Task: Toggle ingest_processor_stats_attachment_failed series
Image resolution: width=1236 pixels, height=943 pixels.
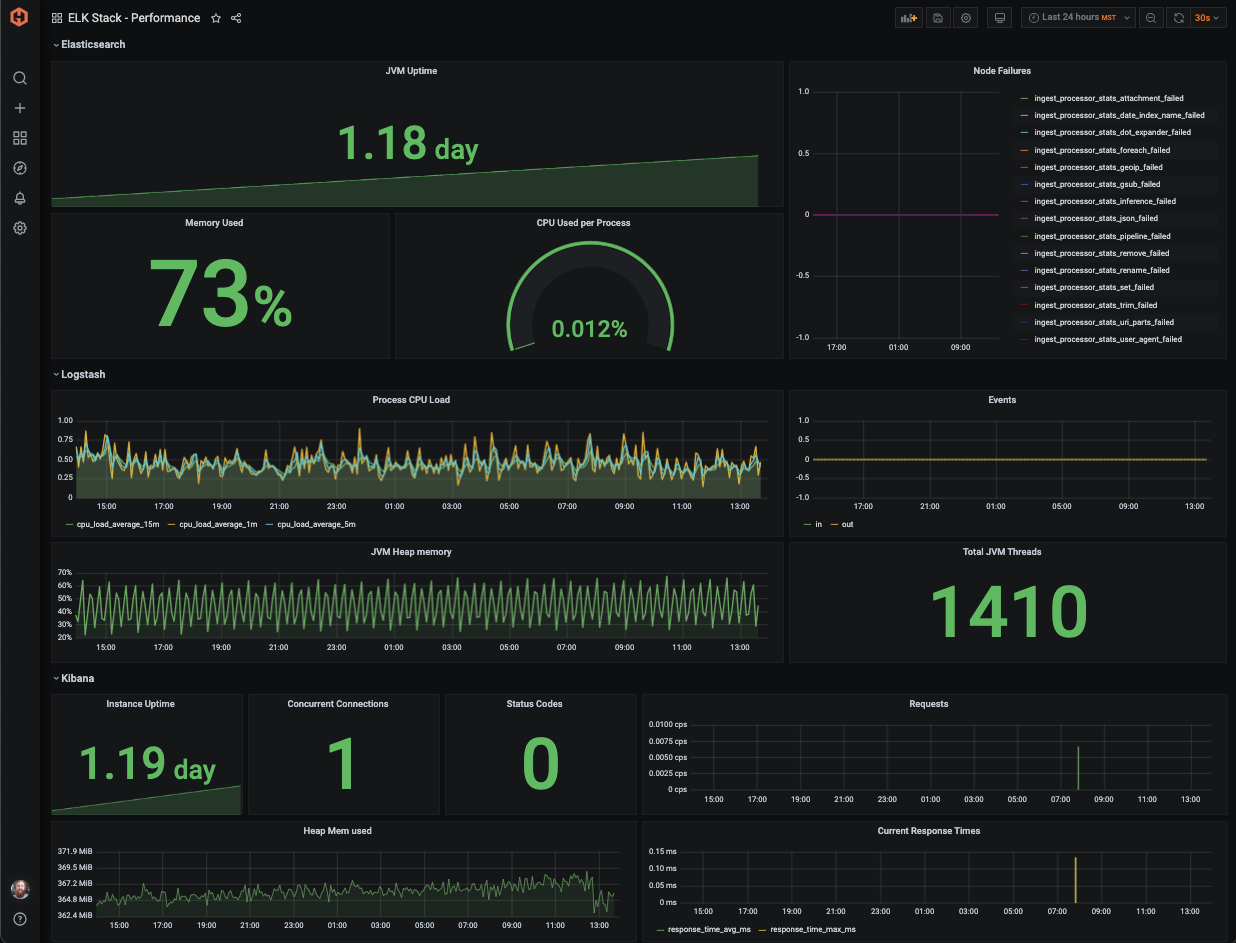Action: [1108, 99]
